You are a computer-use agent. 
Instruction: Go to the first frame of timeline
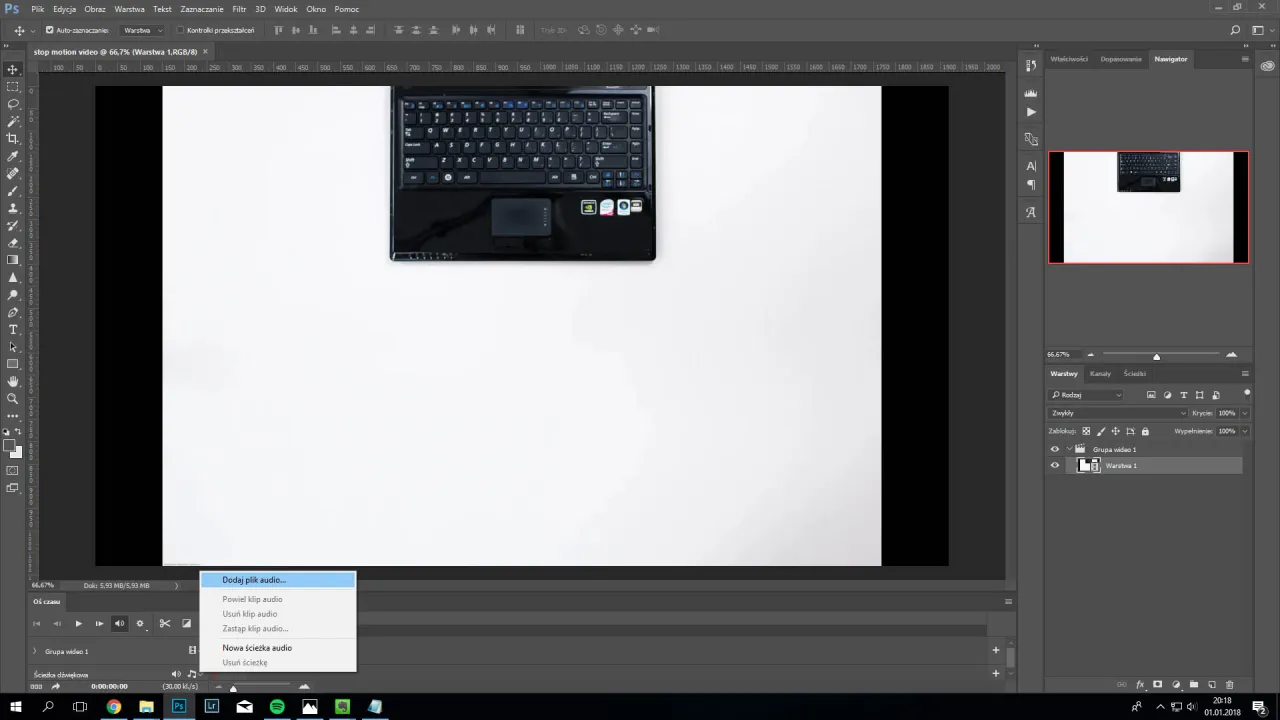[x=37, y=624]
